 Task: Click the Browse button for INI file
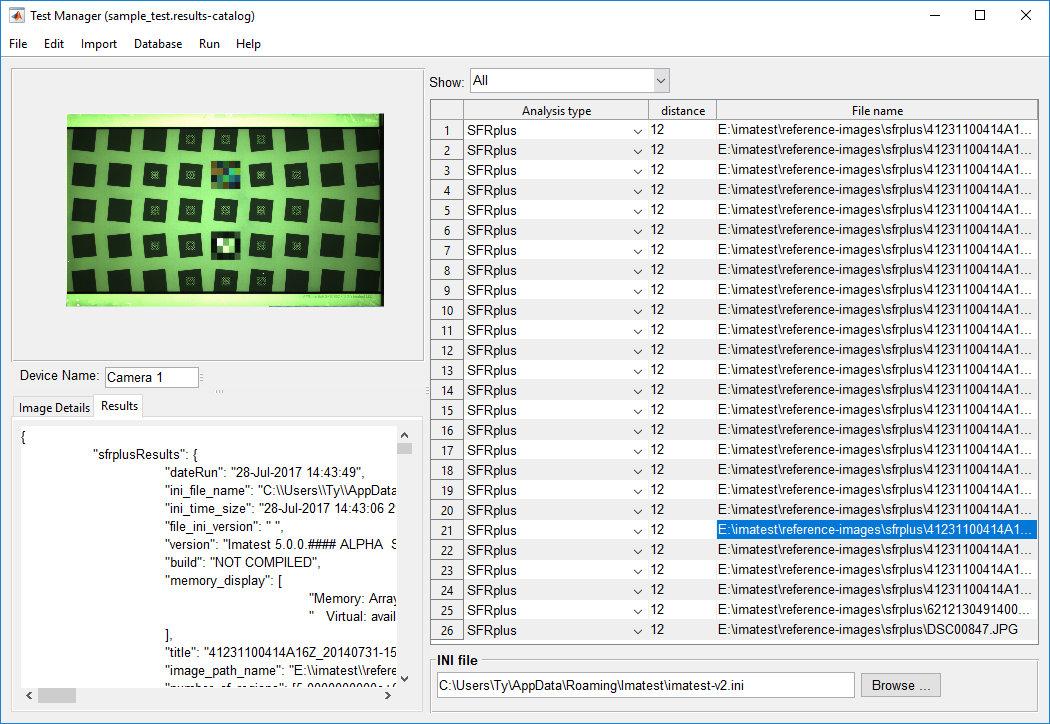pos(901,685)
